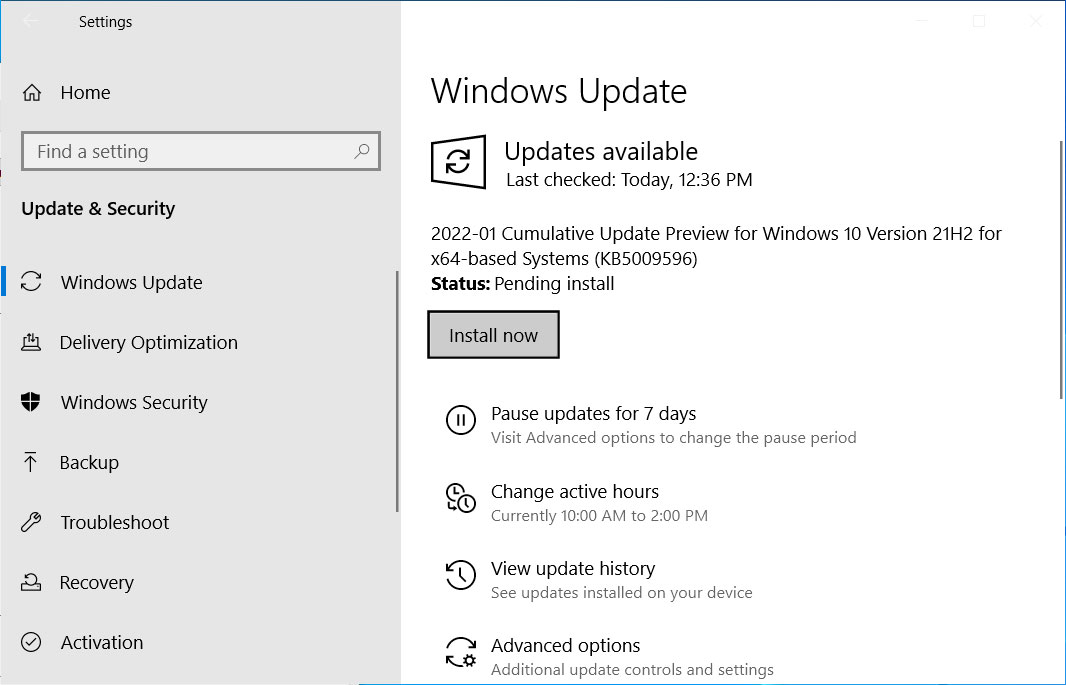1066x685 pixels.
Task: Click the Windows Update sync icon
Action: (x=33, y=282)
